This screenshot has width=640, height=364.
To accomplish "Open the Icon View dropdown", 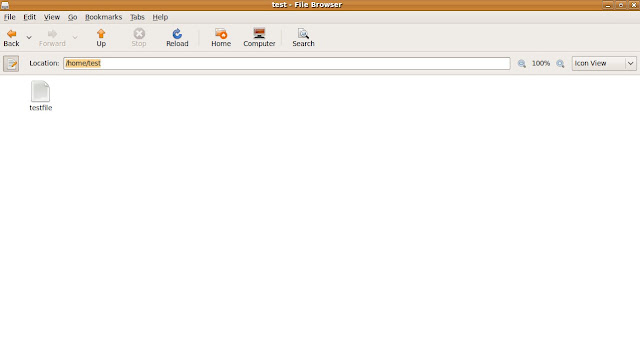I will point(604,63).
